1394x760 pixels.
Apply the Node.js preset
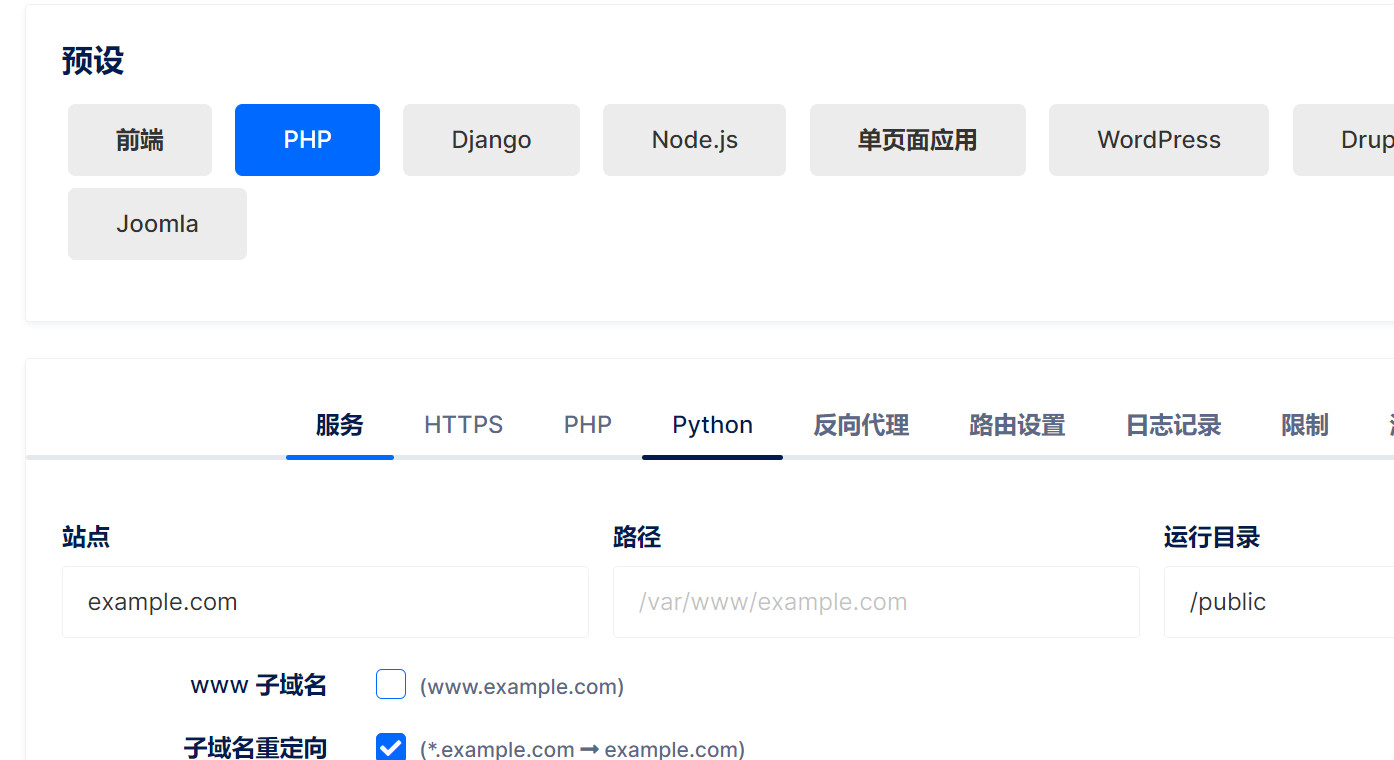tap(694, 140)
